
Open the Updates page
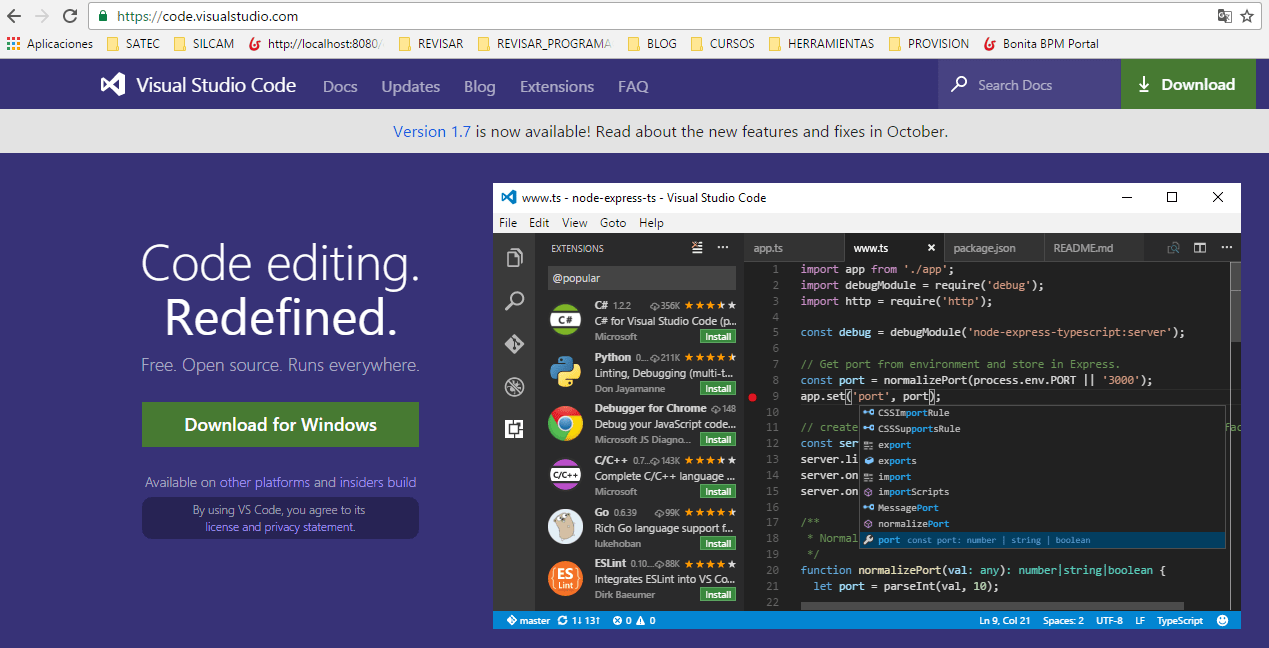pos(411,87)
